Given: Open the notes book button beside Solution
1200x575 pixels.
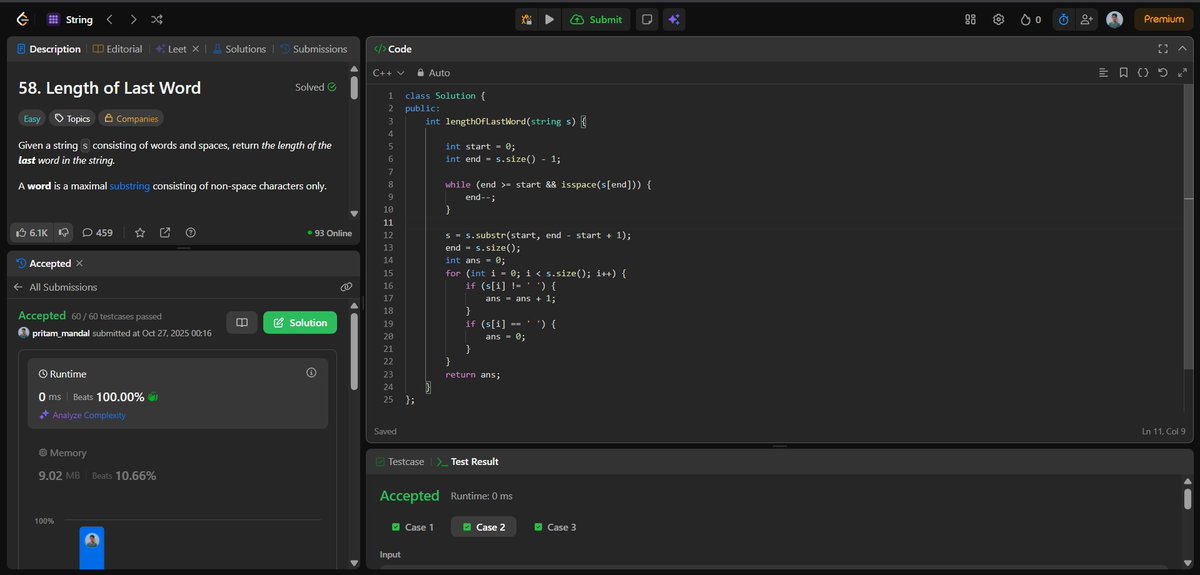Looking at the screenshot, I should tap(241, 322).
